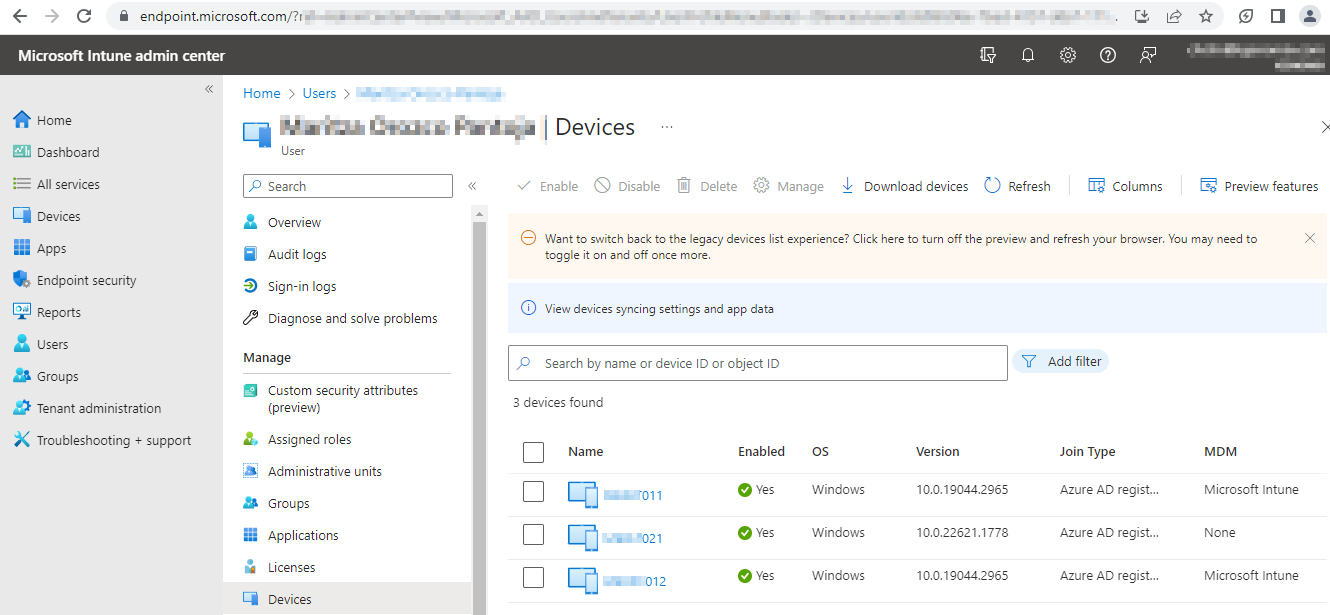Check the box for device ending 012
The height and width of the screenshot is (615, 1330).
pyautogui.click(x=533, y=577)
